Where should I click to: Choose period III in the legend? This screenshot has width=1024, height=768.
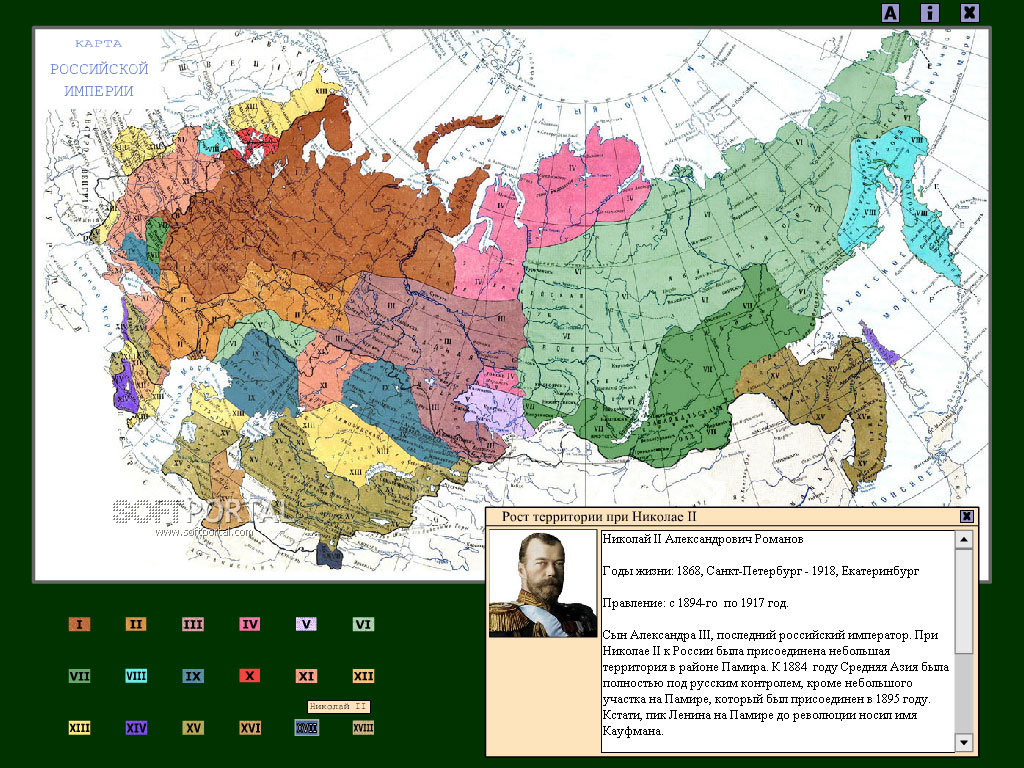coord(193,624)
